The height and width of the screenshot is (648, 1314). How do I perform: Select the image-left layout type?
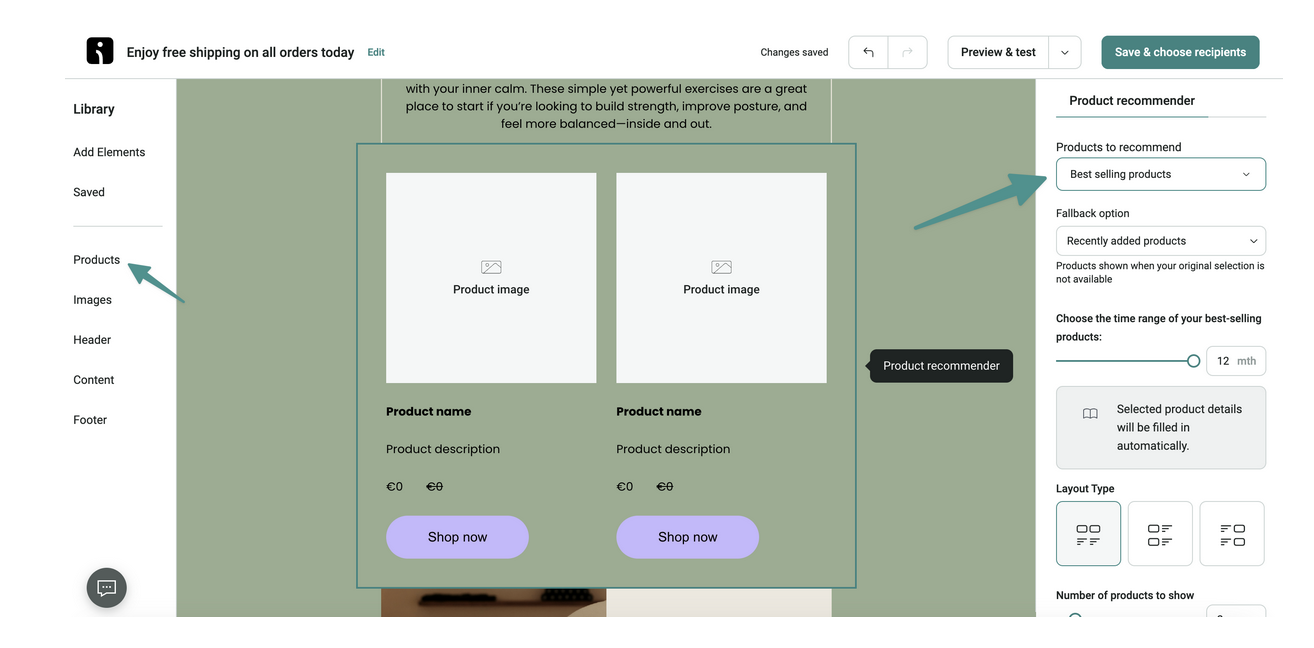[x=1160, y=533]
